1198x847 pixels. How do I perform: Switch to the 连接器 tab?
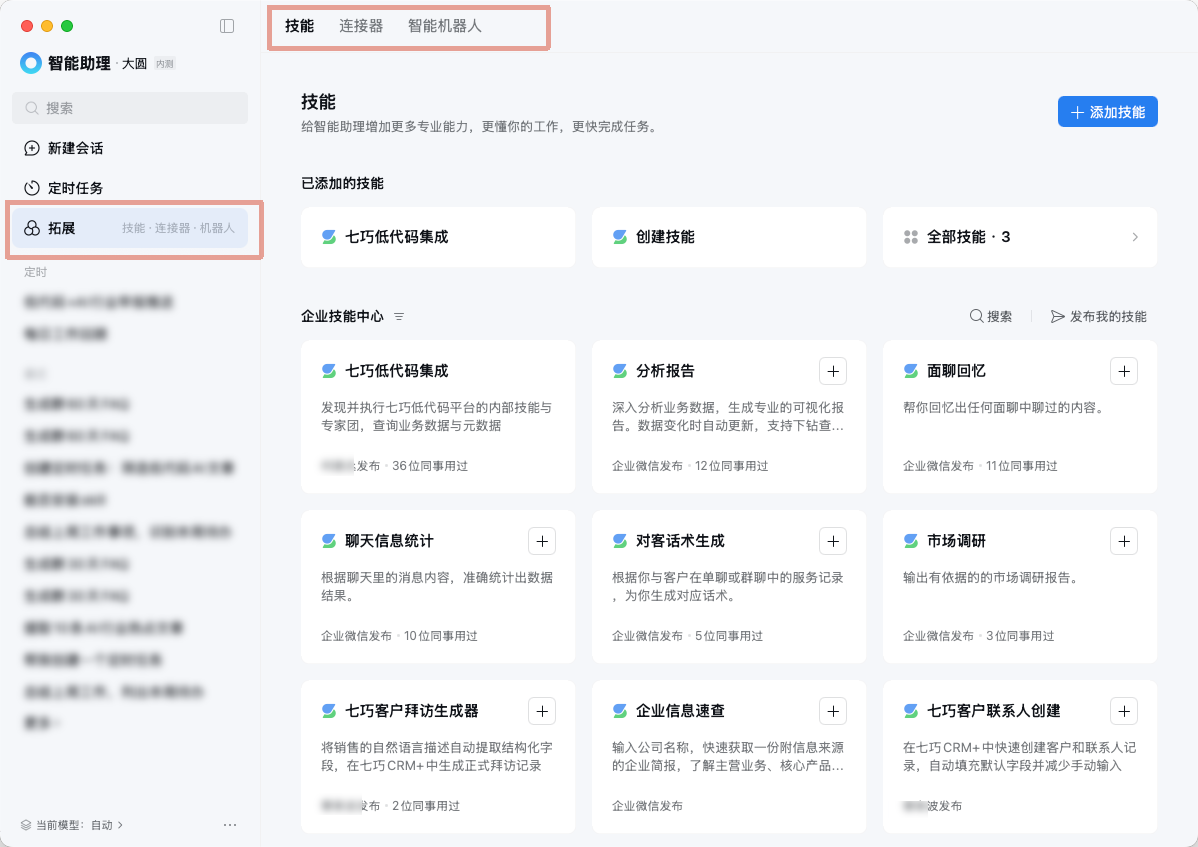pos(361,26)
